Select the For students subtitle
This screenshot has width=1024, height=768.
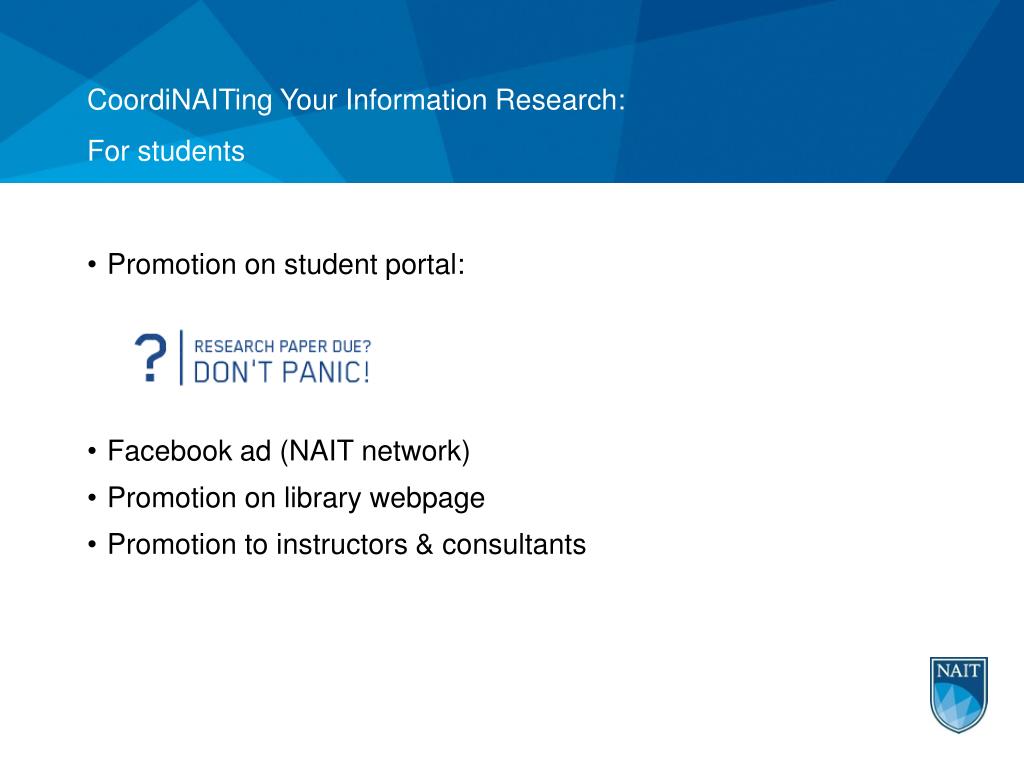166,151
